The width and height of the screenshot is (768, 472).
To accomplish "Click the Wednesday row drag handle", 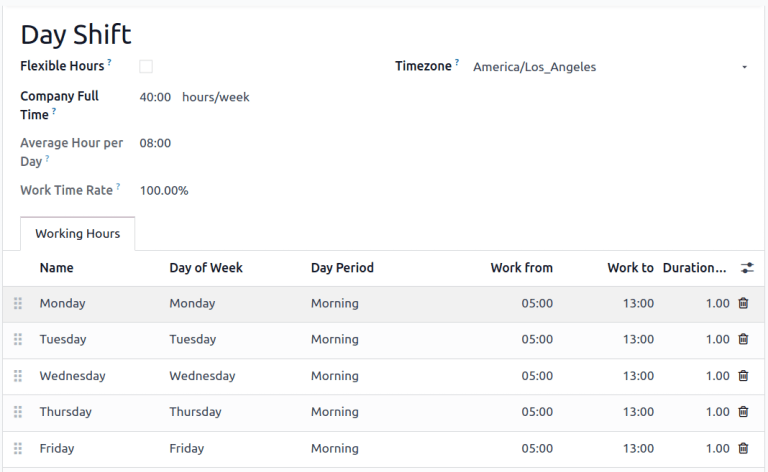I will pos(18,376).
